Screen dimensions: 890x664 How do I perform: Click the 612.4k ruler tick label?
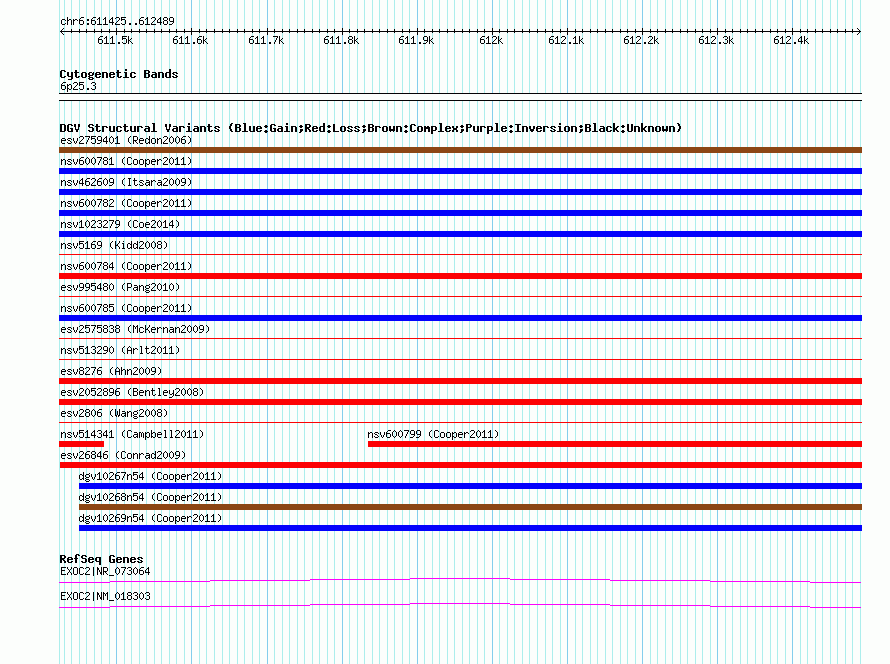[791, 40]
